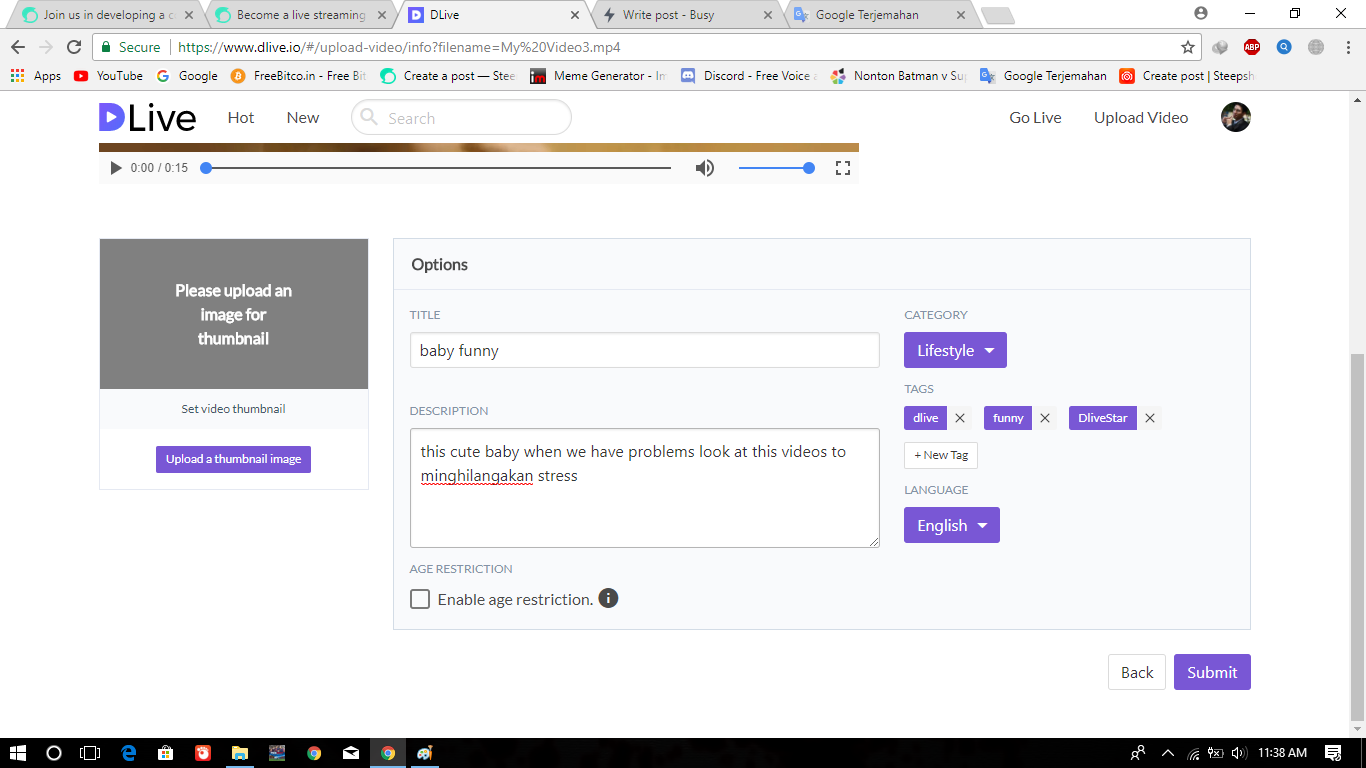
Task: Open the Microsoft Store taskbar icon
Action: [x=166, y=753]
